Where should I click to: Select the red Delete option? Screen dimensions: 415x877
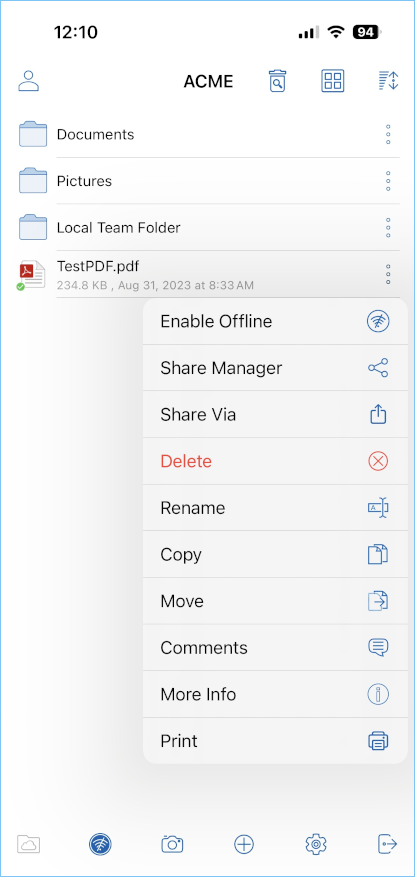click(275, 461)
